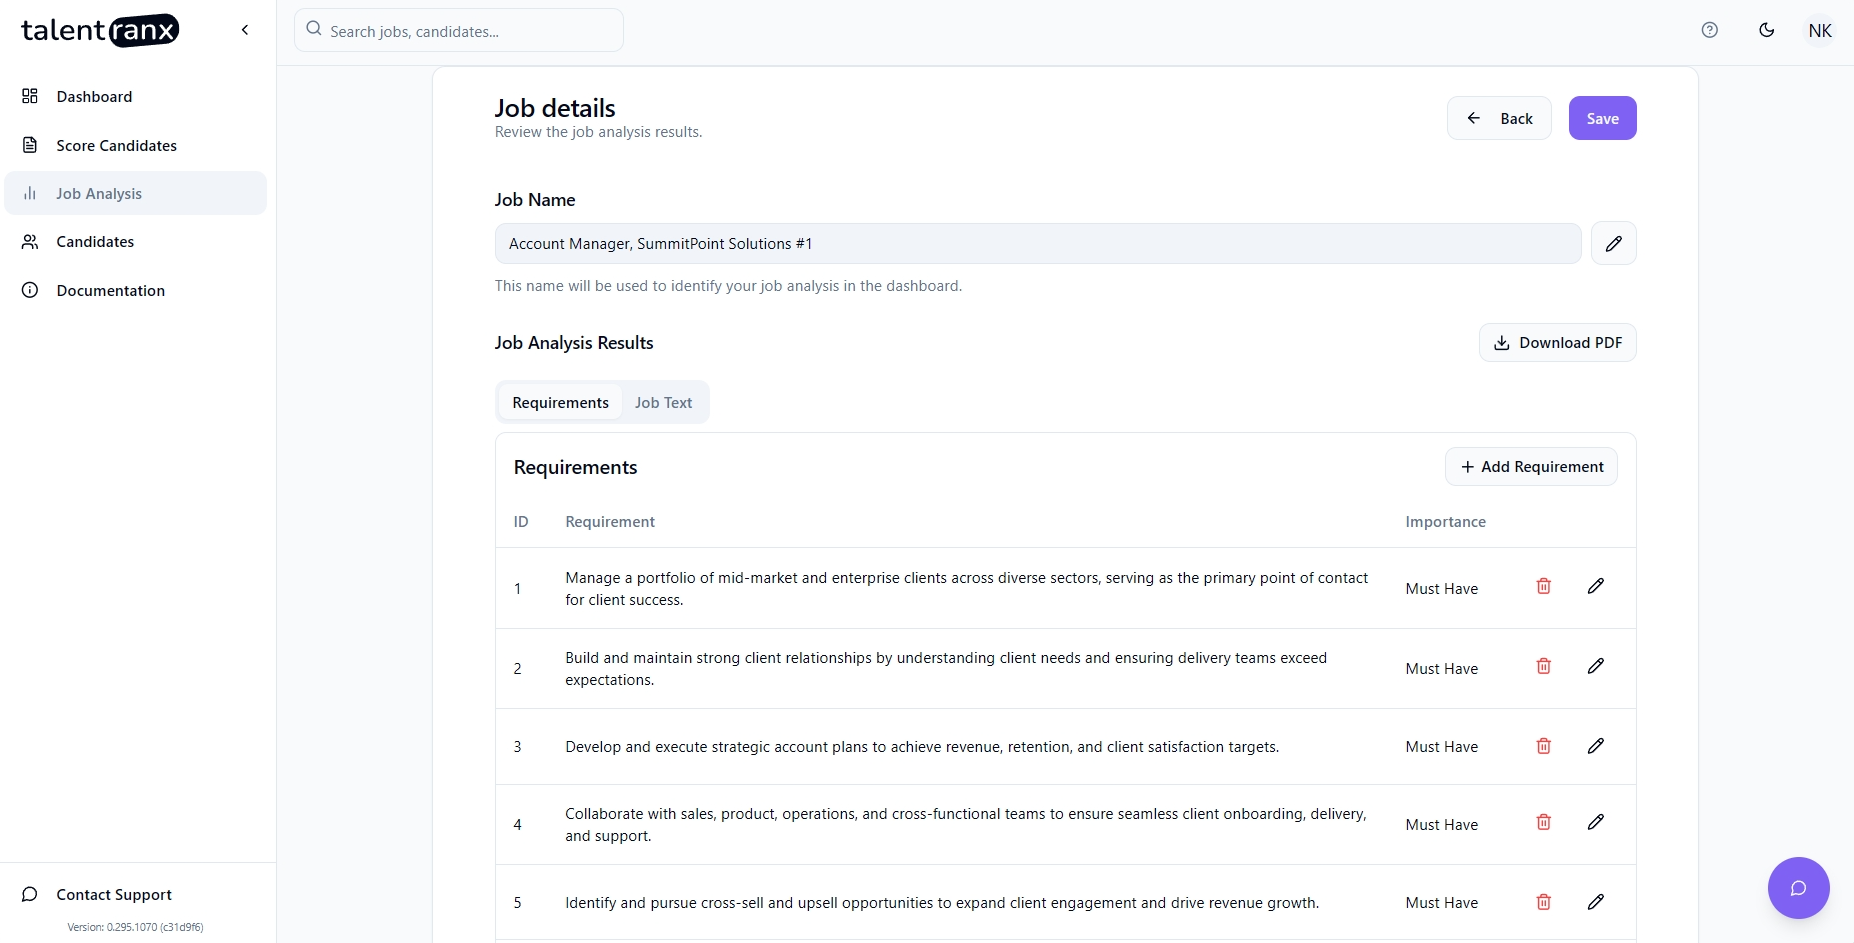Click the chat support bubble icon
Image resolution: width=1854 pixels, height=943 pixels.
click(x=1797, y=888)
